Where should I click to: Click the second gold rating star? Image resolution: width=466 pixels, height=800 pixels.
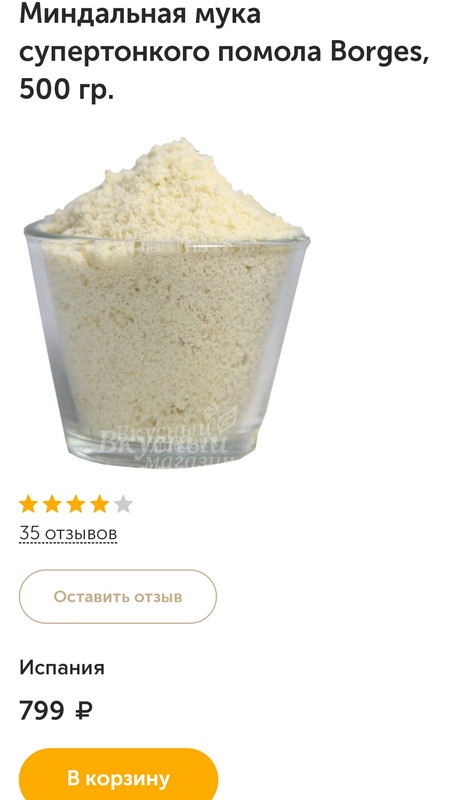[52, 505]
